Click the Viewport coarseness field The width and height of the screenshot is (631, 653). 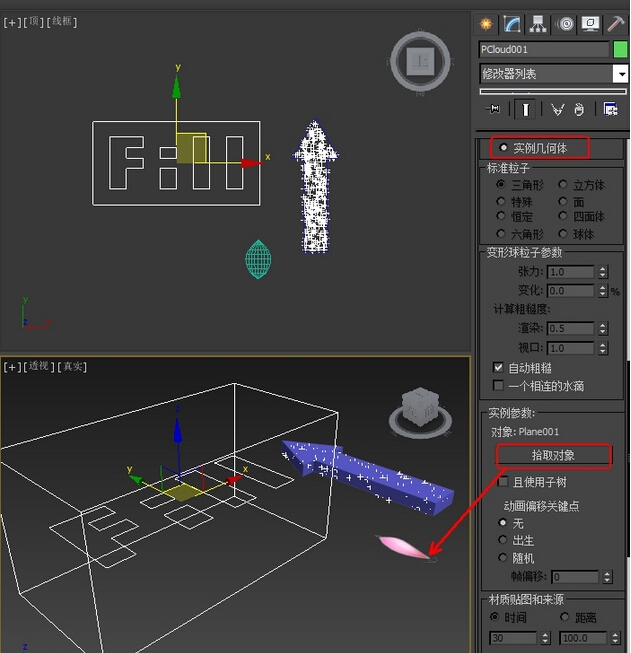pos(571,348)
